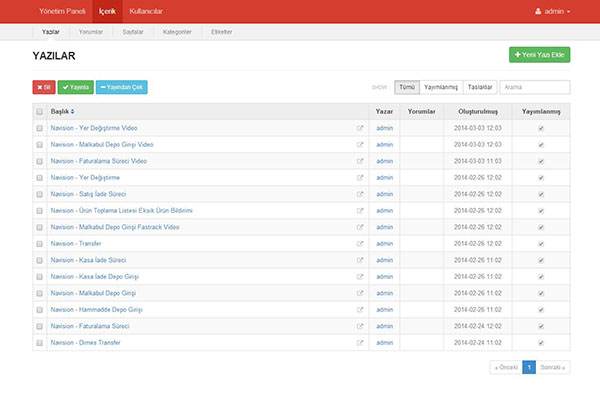600x400 pixels.
Task: Open post Navision - Malkabul Depo Girişi Video
Action: [x=102, y=145]
